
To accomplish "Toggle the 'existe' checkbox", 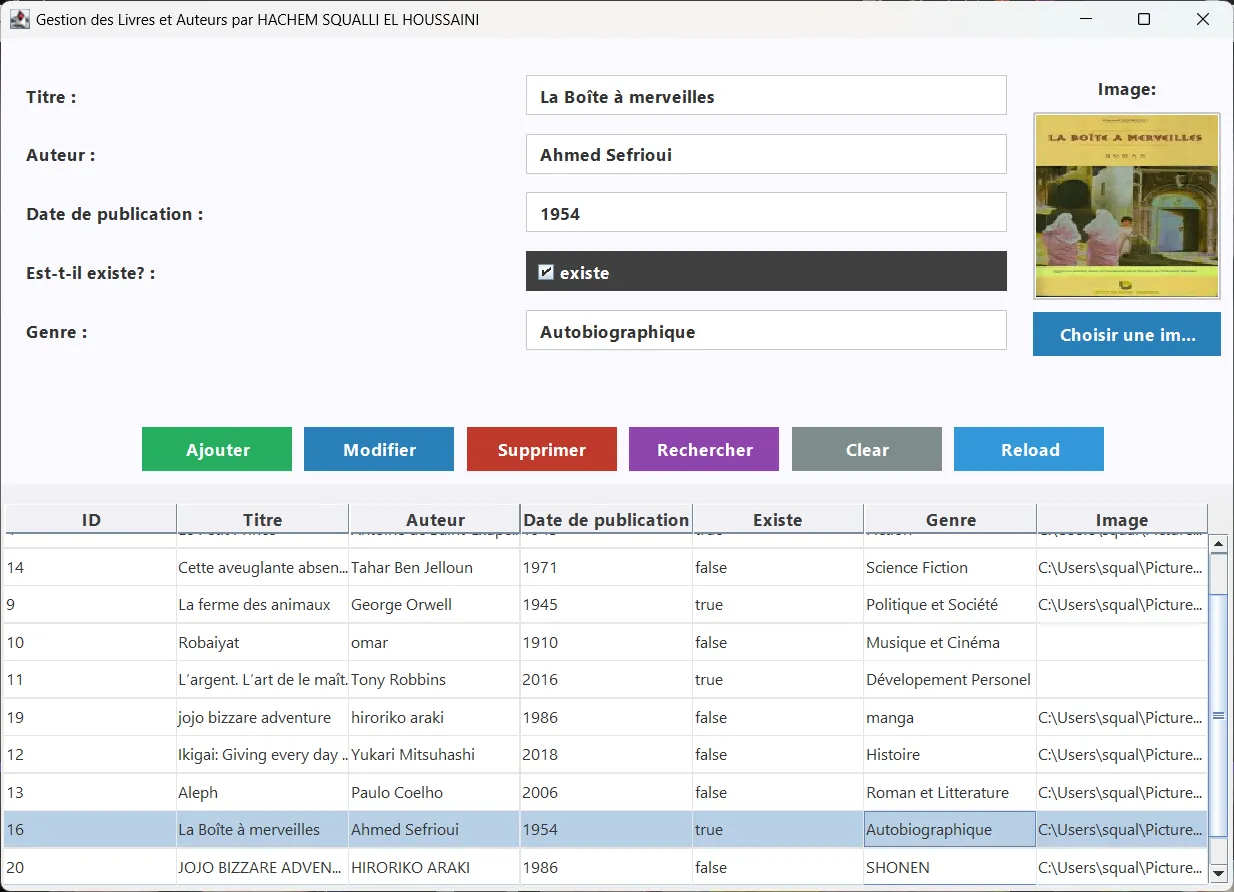I will [545, 271].
